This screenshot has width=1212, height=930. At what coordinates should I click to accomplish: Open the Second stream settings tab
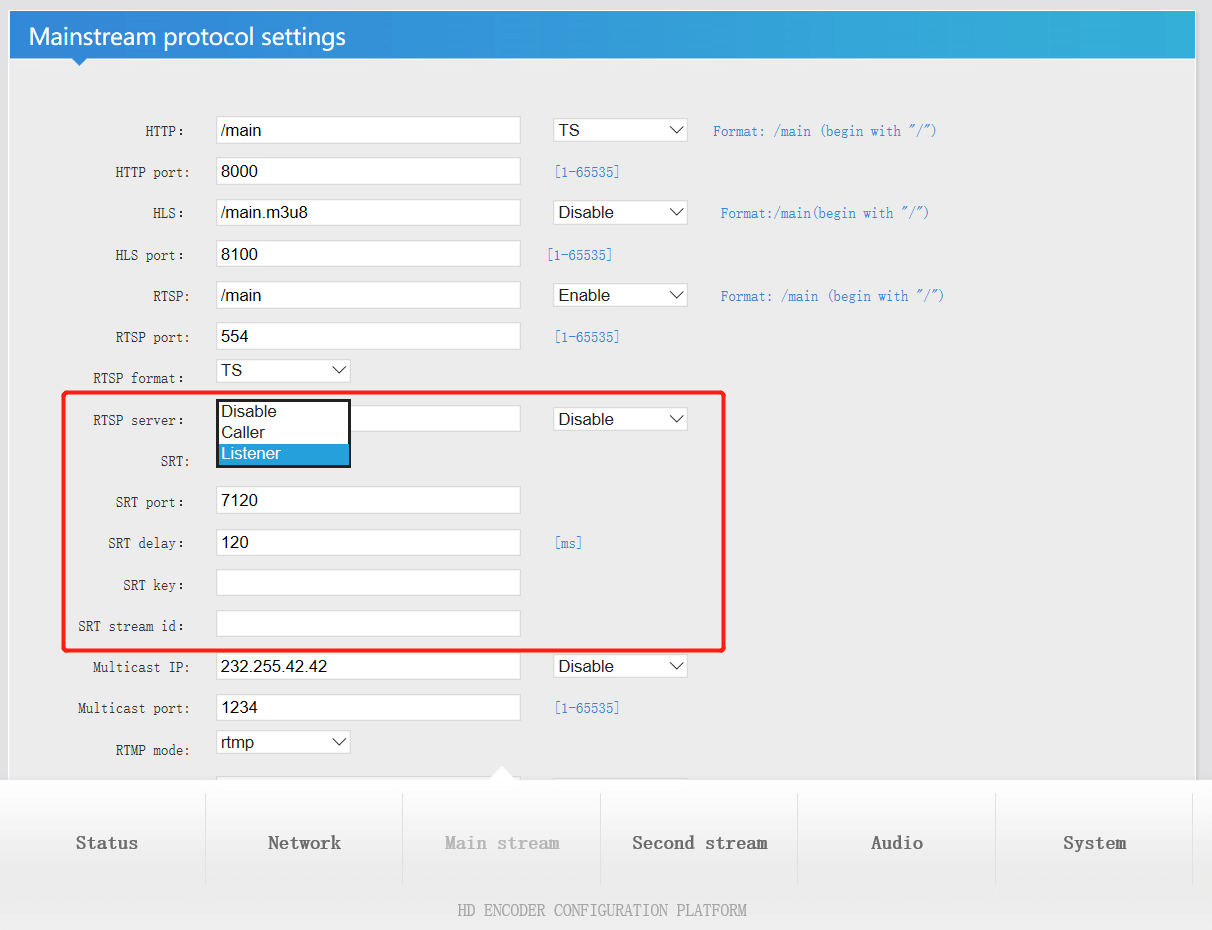[x=699, y=843]
